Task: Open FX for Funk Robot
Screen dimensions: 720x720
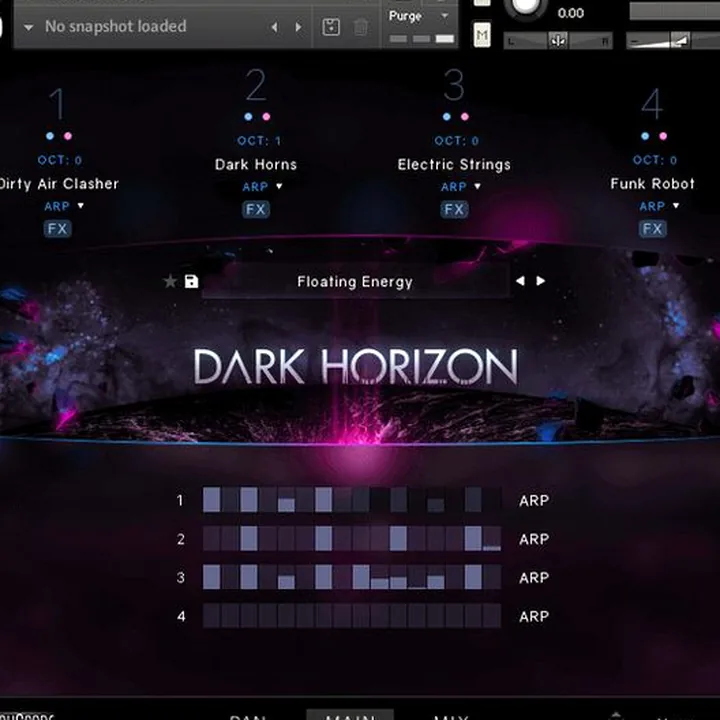Action: [x=652, y=229]
